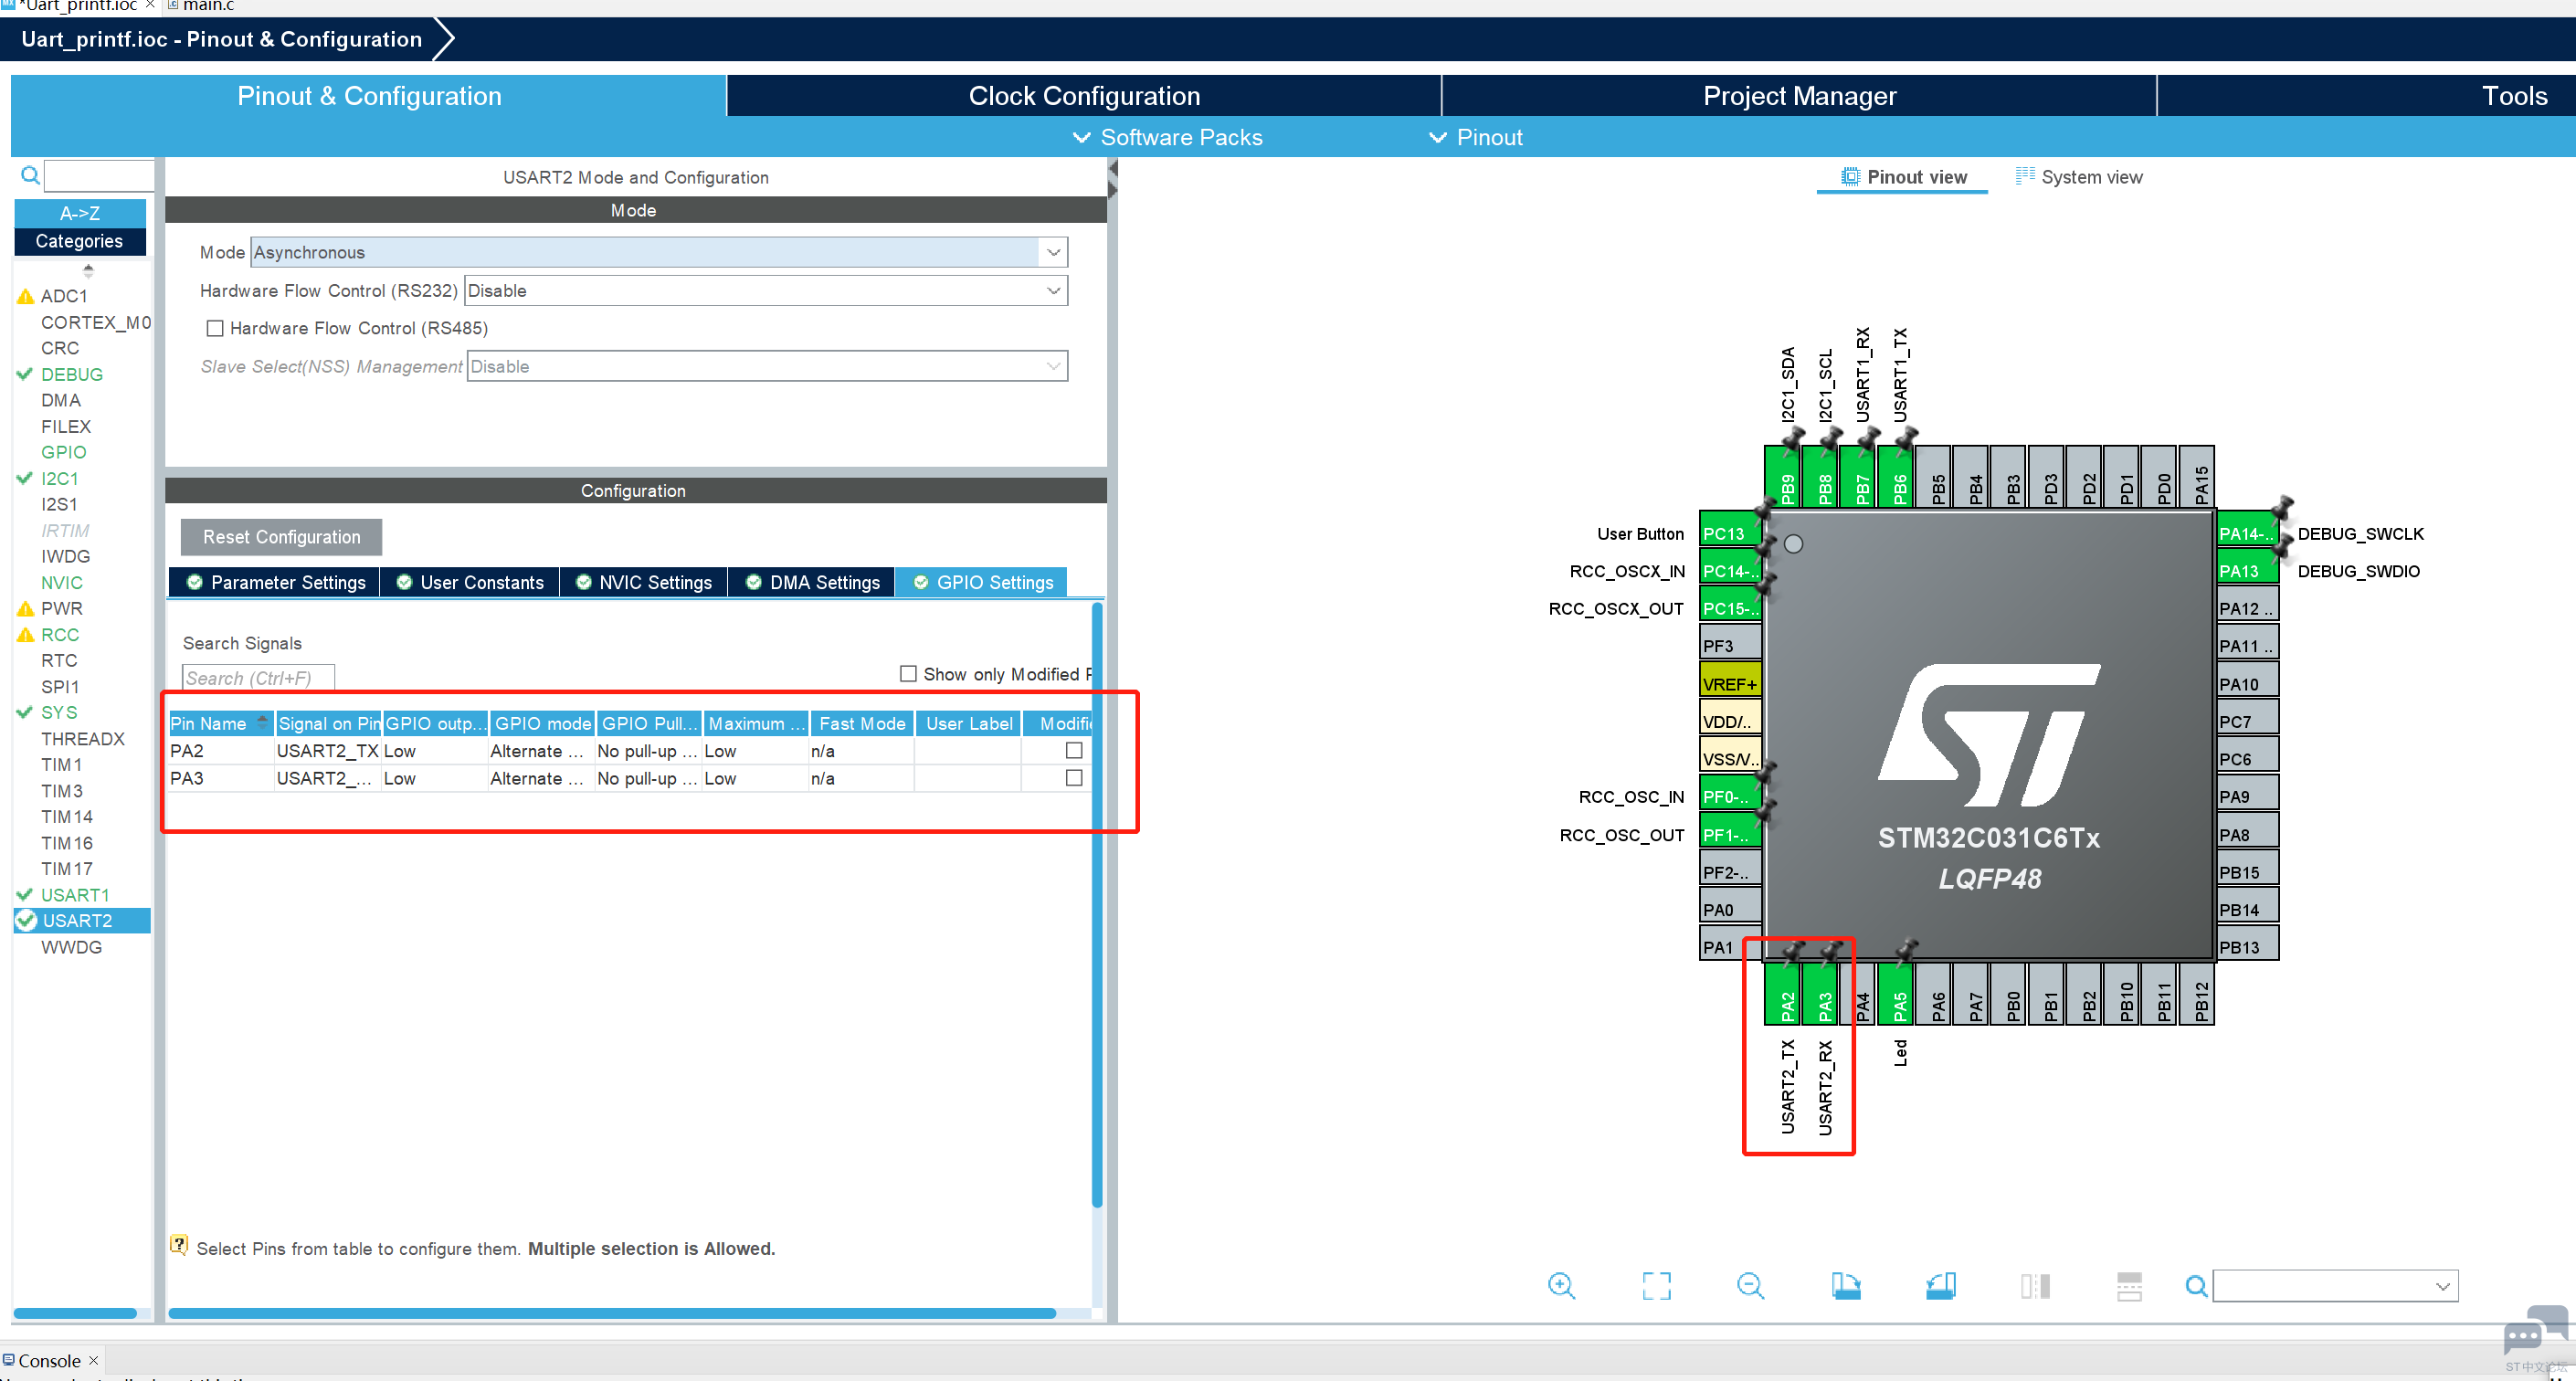Image resolution: width=2576 pixels, height=1381 pixels.
Task: Enable Hardware Flow Control (RS485) checkbox
Action: coord(215,328)
